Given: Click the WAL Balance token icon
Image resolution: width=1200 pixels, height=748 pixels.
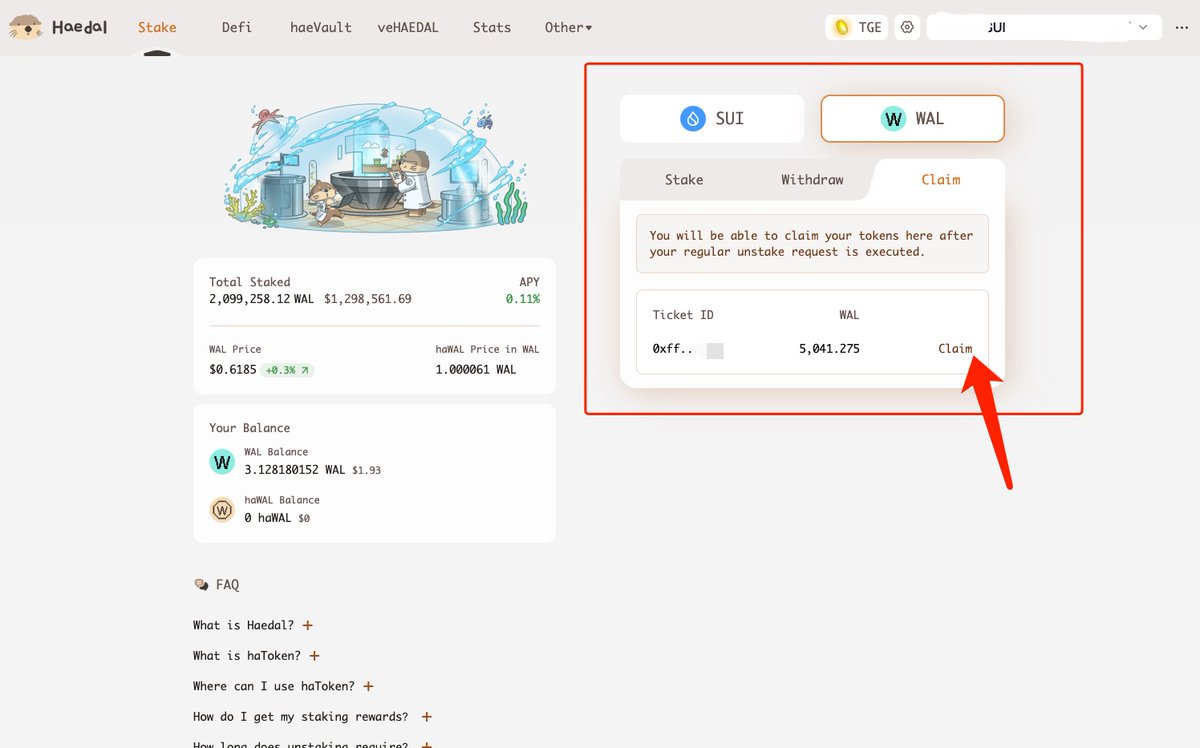Looking at the screenshot, I should click(221, 462).
